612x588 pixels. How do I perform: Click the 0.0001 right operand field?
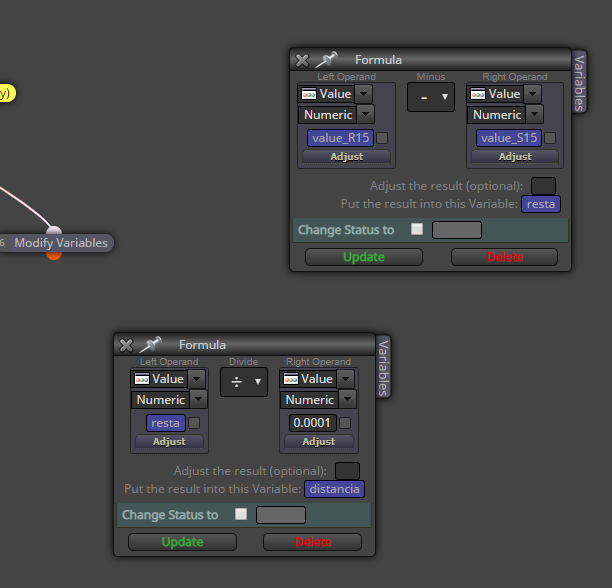pos(312,423)
